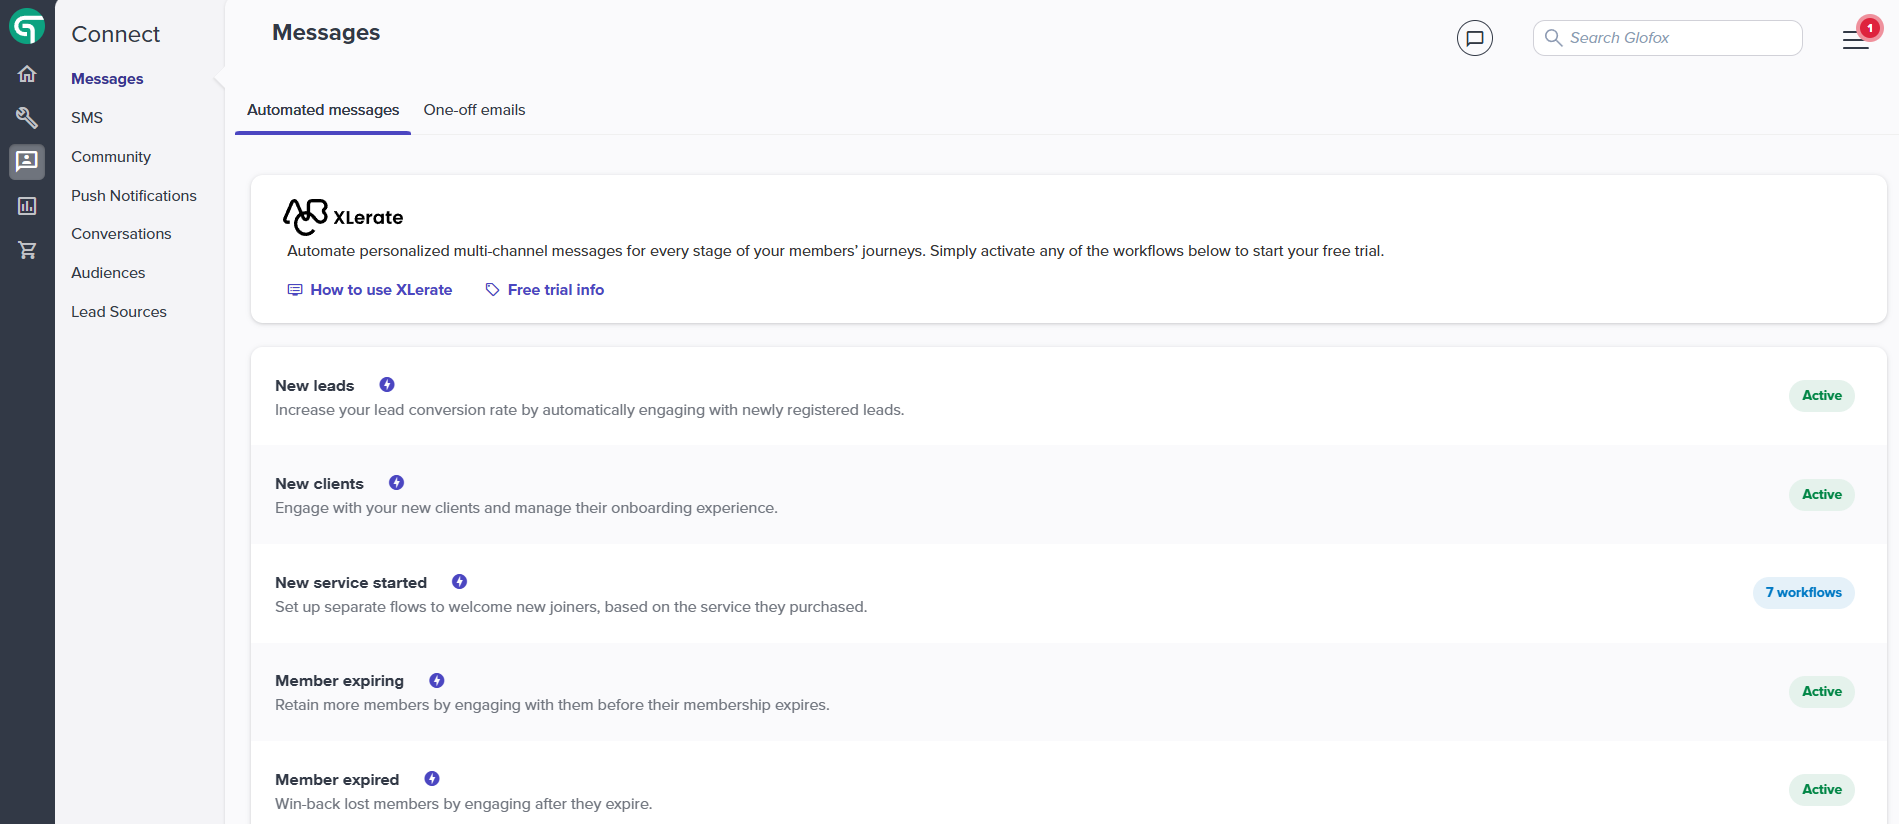The width and height of the screenshot is (1899, 824).
Task: Click description 'Engage with your new clients and manage'
Action: [526, 508]
